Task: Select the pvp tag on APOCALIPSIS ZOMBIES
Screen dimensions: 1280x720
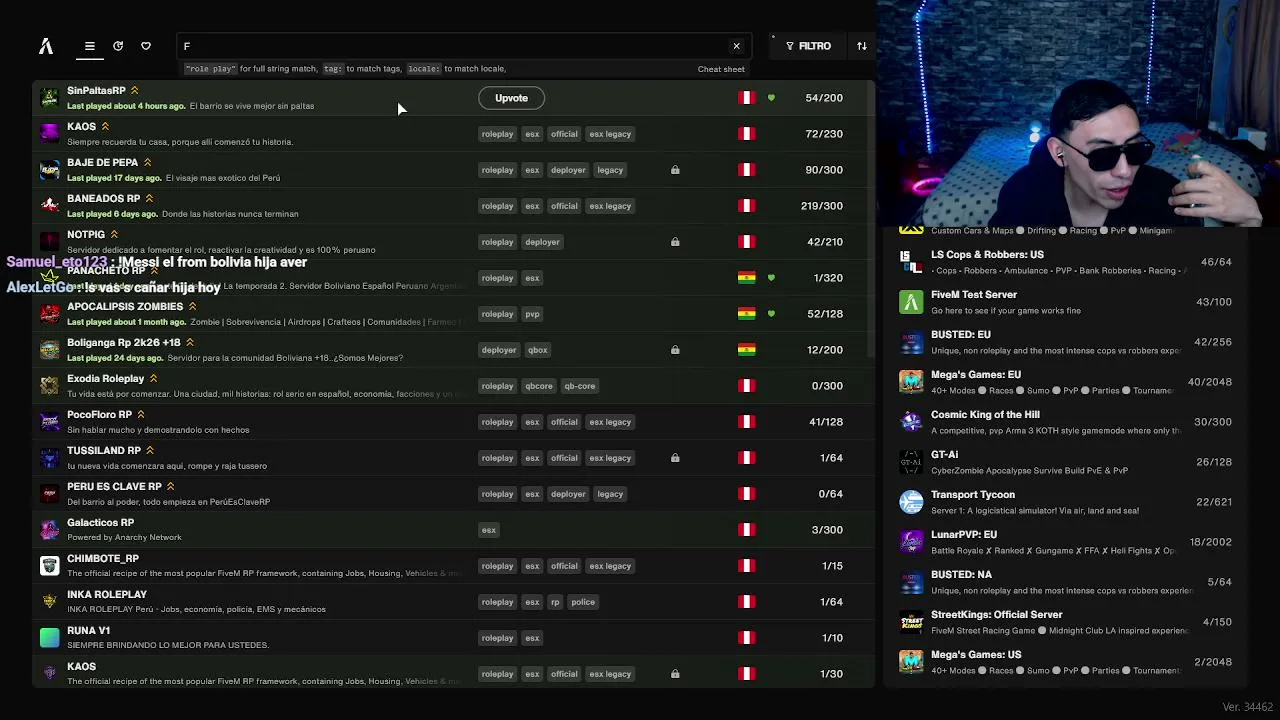Action: click(532, 314)
